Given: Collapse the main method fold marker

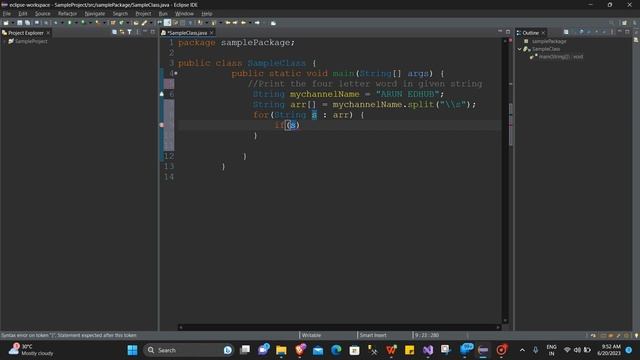Looking at the screenshot, I should 176,73.
